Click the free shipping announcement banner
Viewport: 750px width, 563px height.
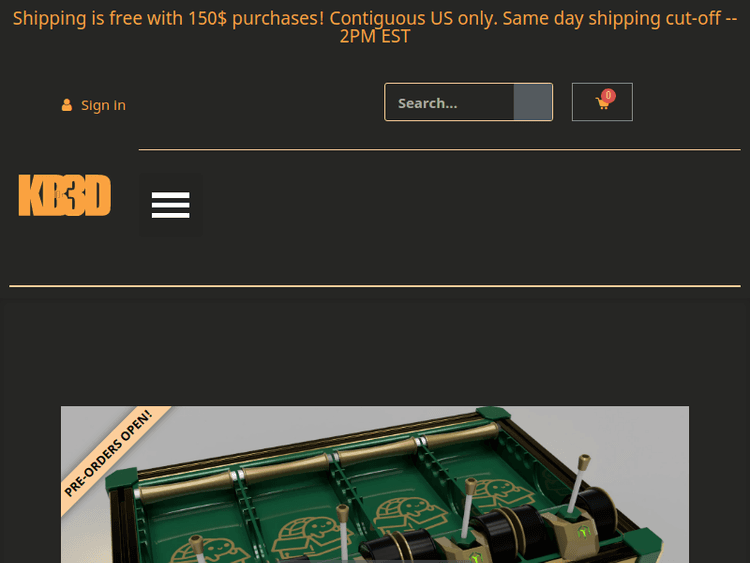[x=375, y=27]
